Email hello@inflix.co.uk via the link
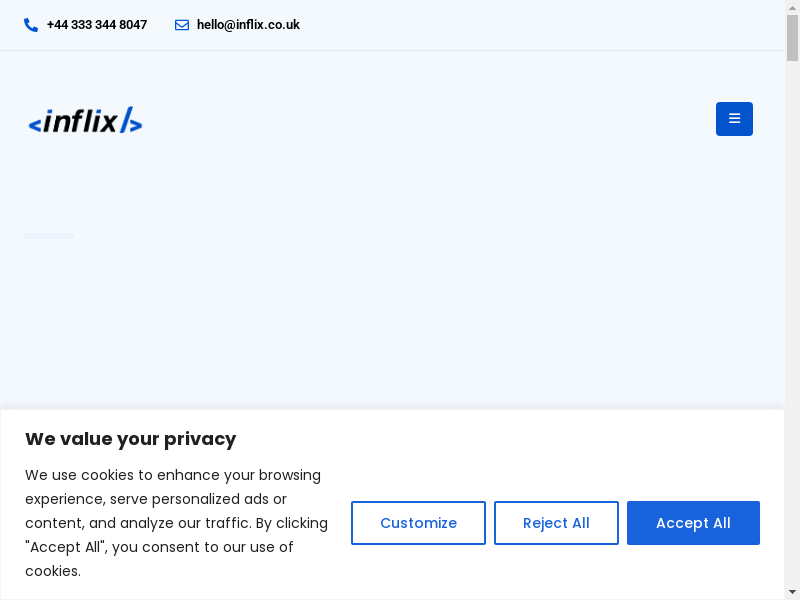800x600 pixels. [248, 25]
